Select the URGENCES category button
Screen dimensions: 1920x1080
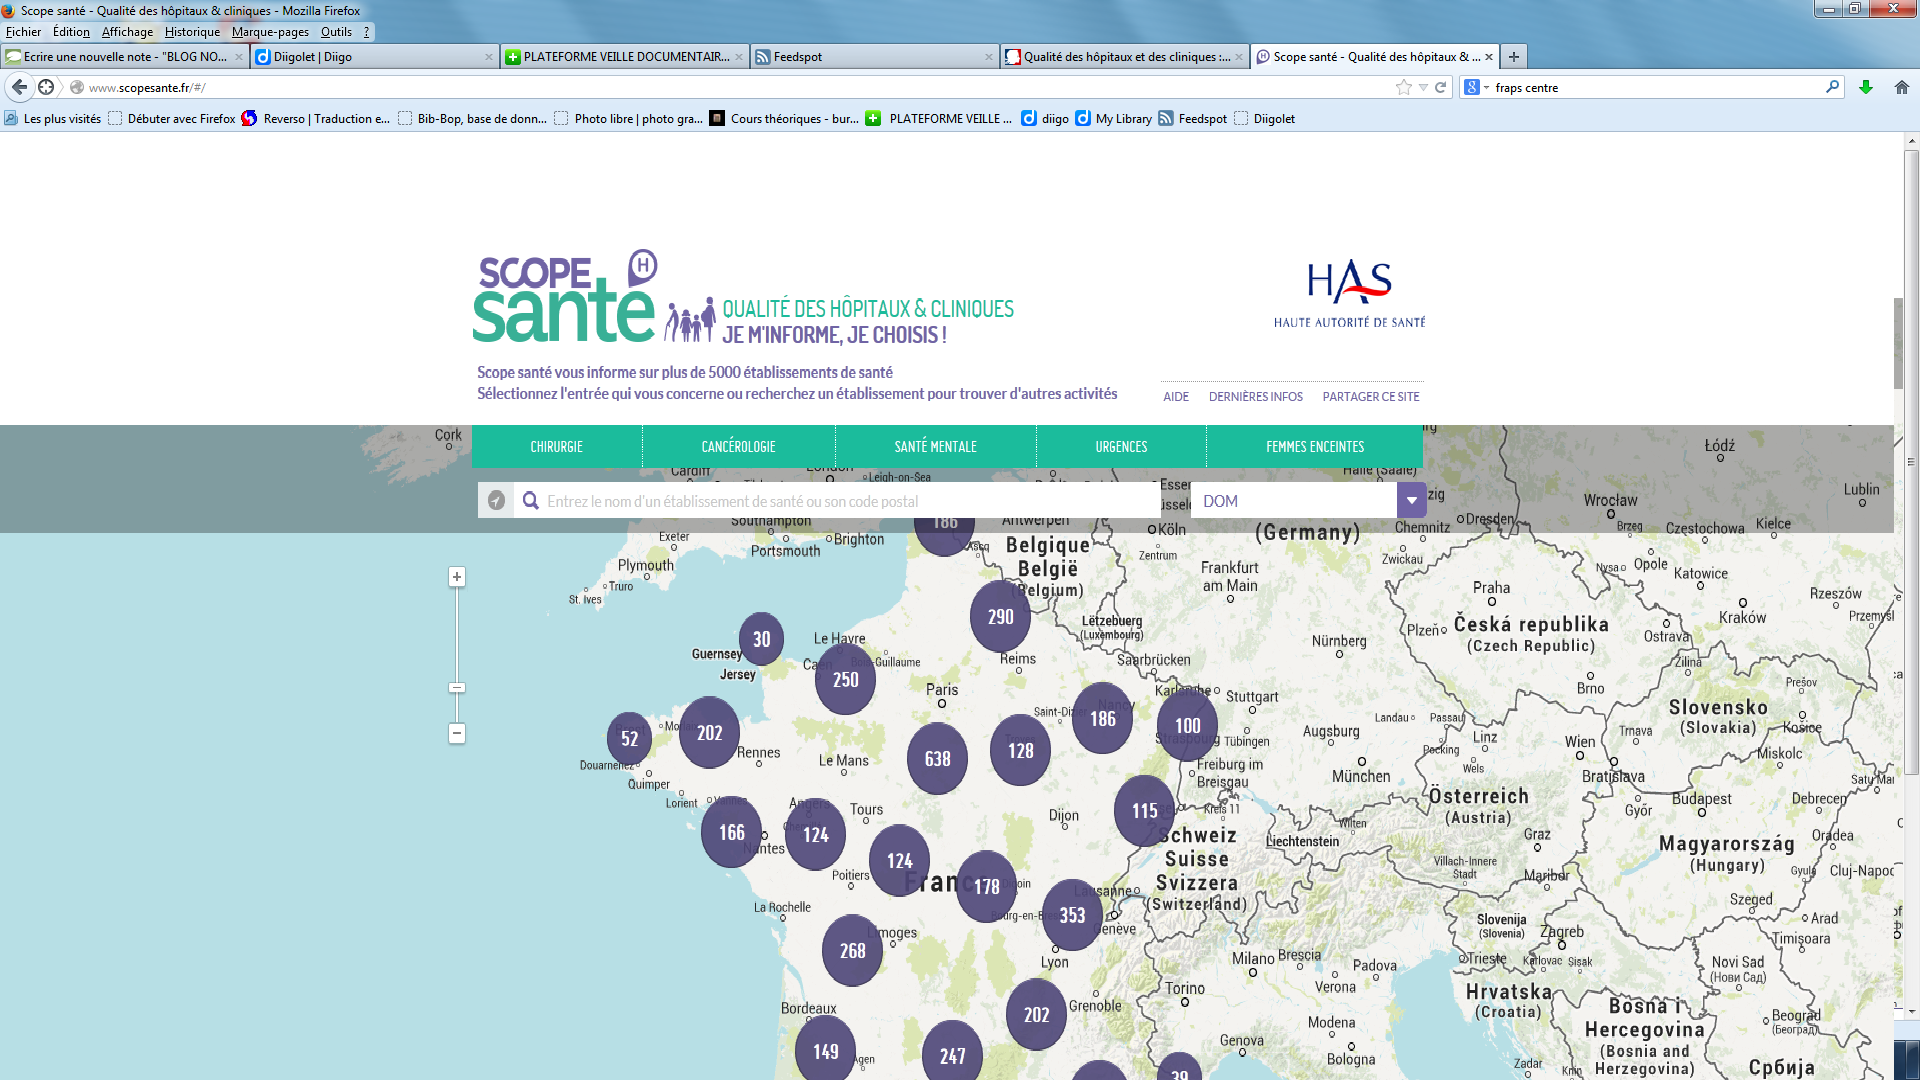[1121, 447]
